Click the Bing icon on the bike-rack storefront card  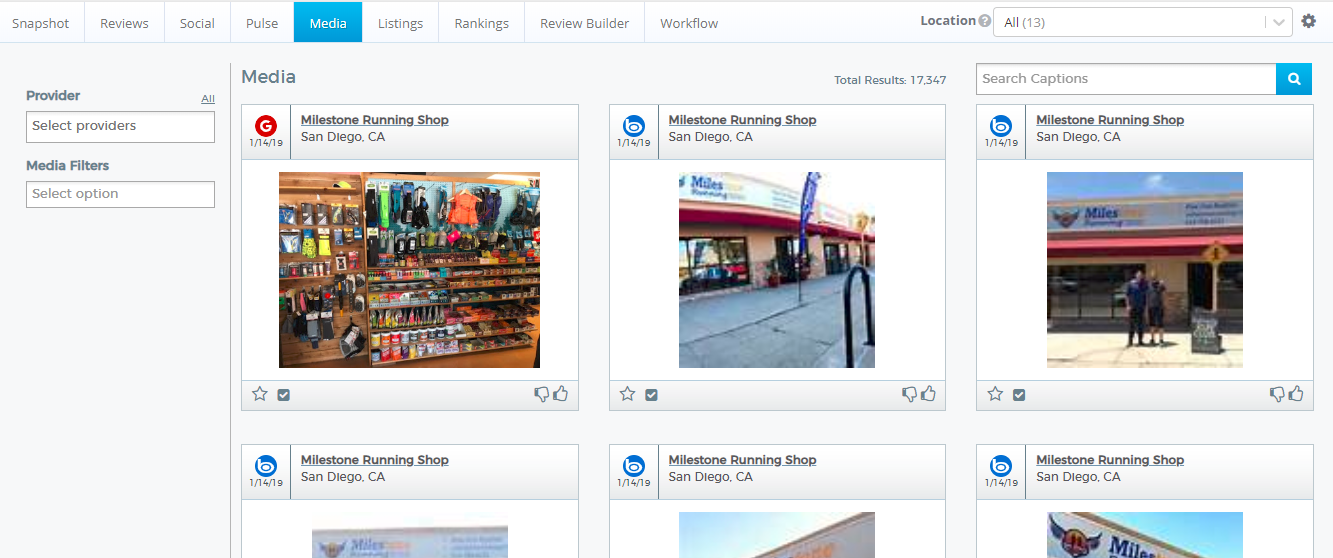[633, 125]
